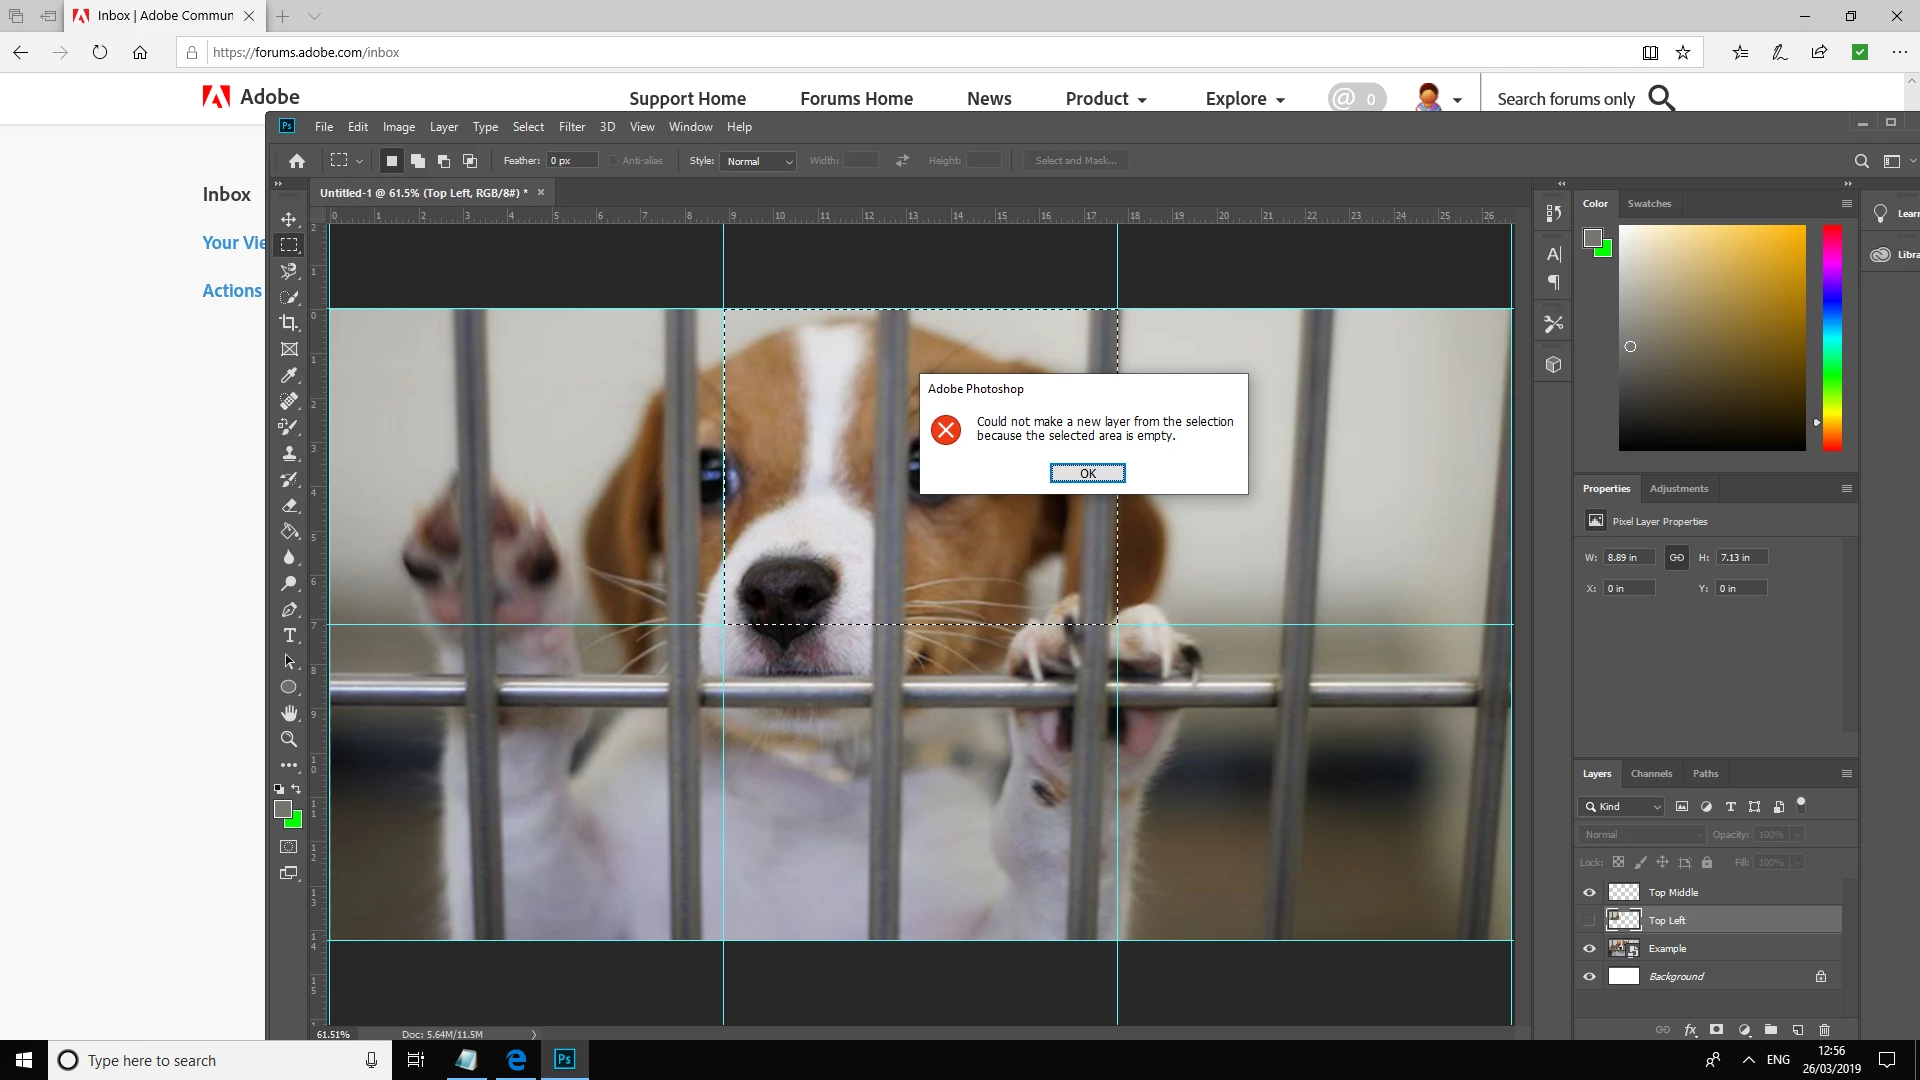
Task: Expand the Product menu on Adobe site
Action: click(1105, 98)
